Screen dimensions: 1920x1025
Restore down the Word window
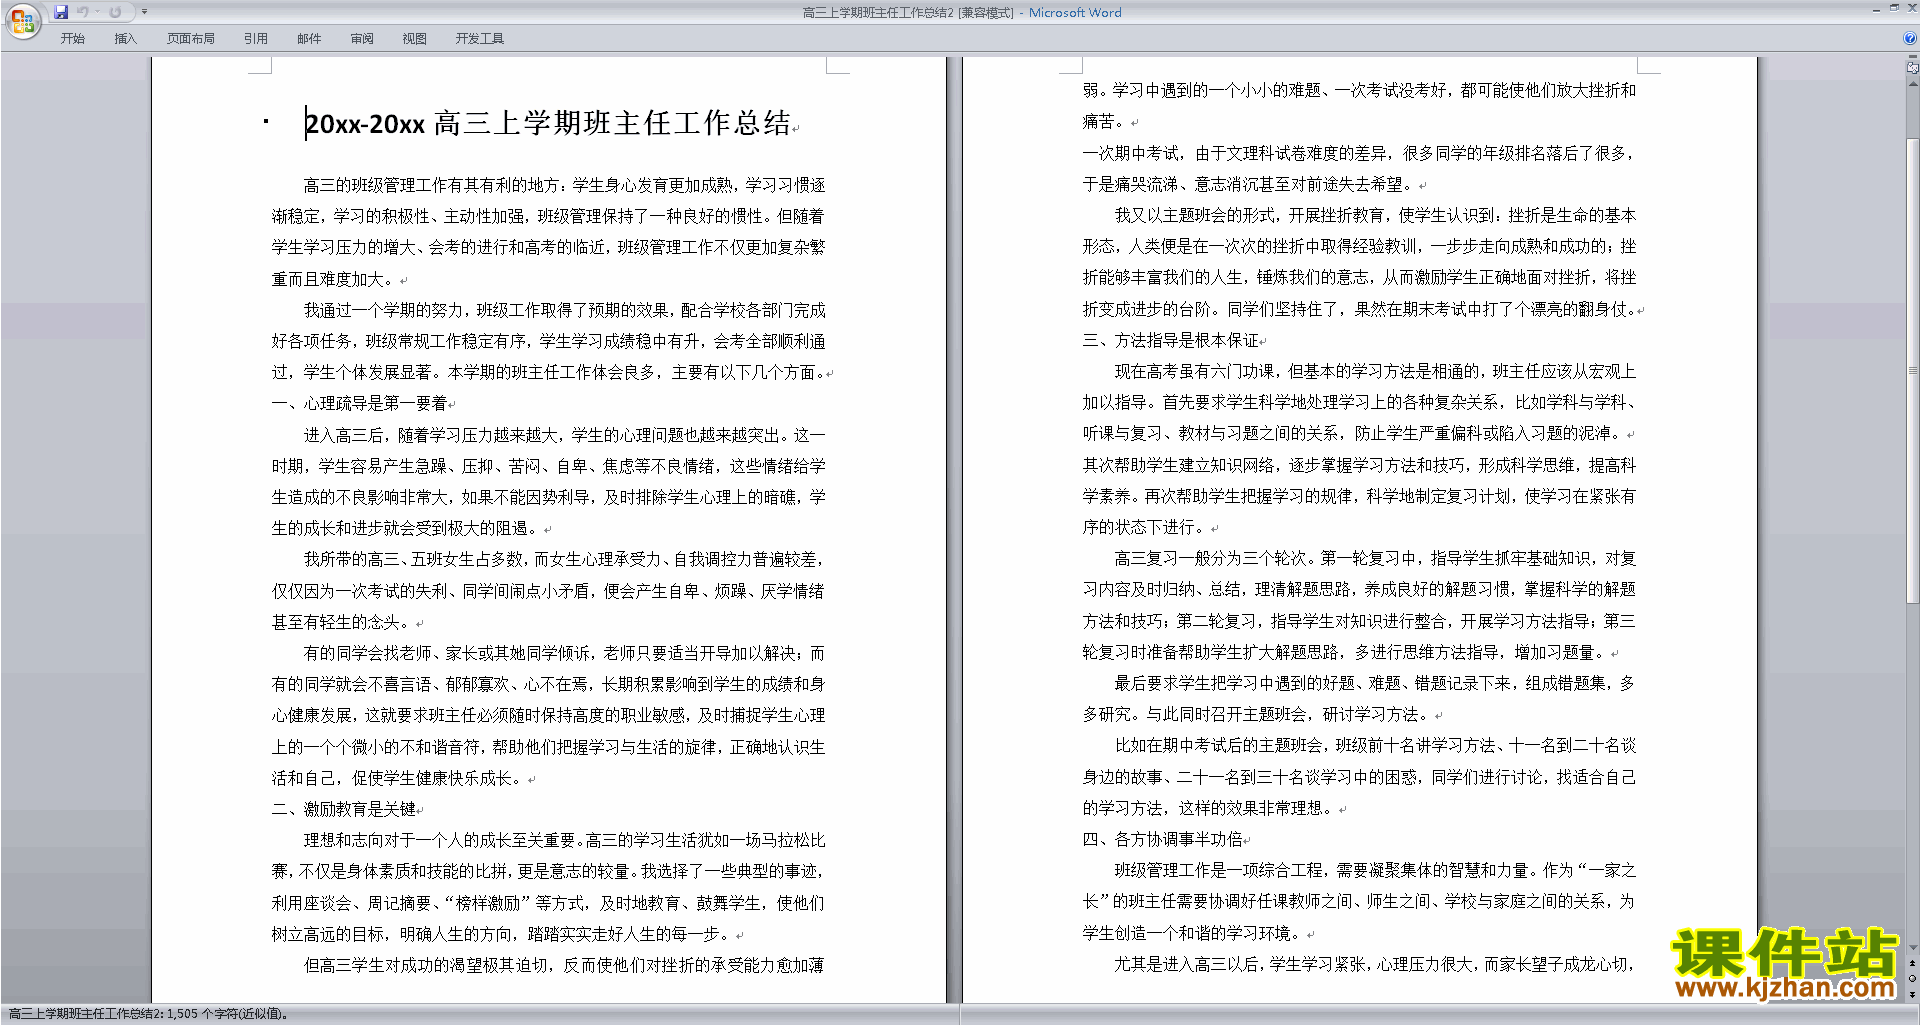tap(1894, 8)
